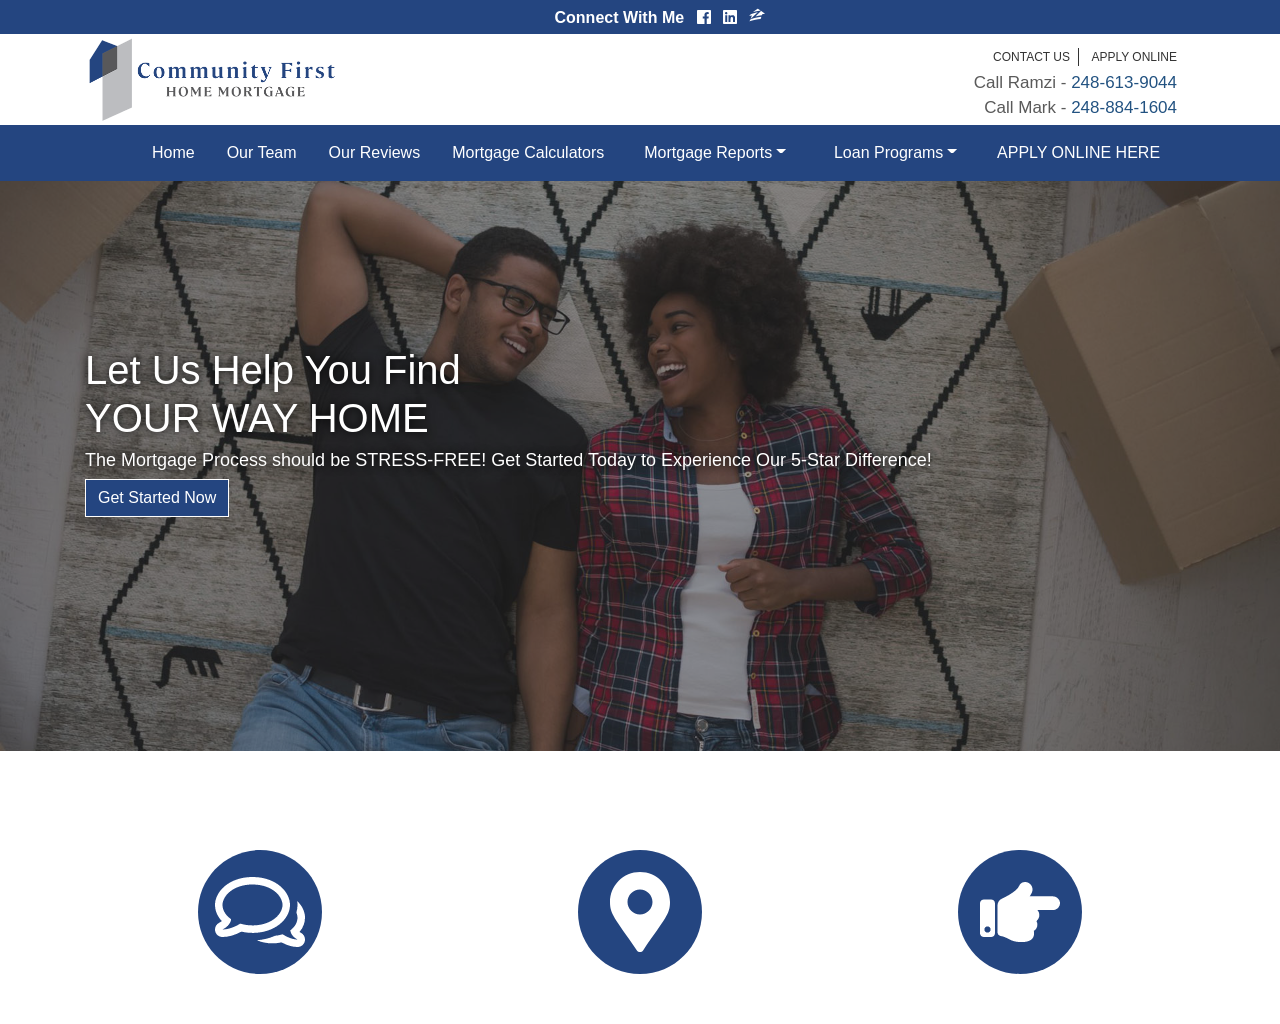Open Mortgage Calculators in navigation

[528, 153]
